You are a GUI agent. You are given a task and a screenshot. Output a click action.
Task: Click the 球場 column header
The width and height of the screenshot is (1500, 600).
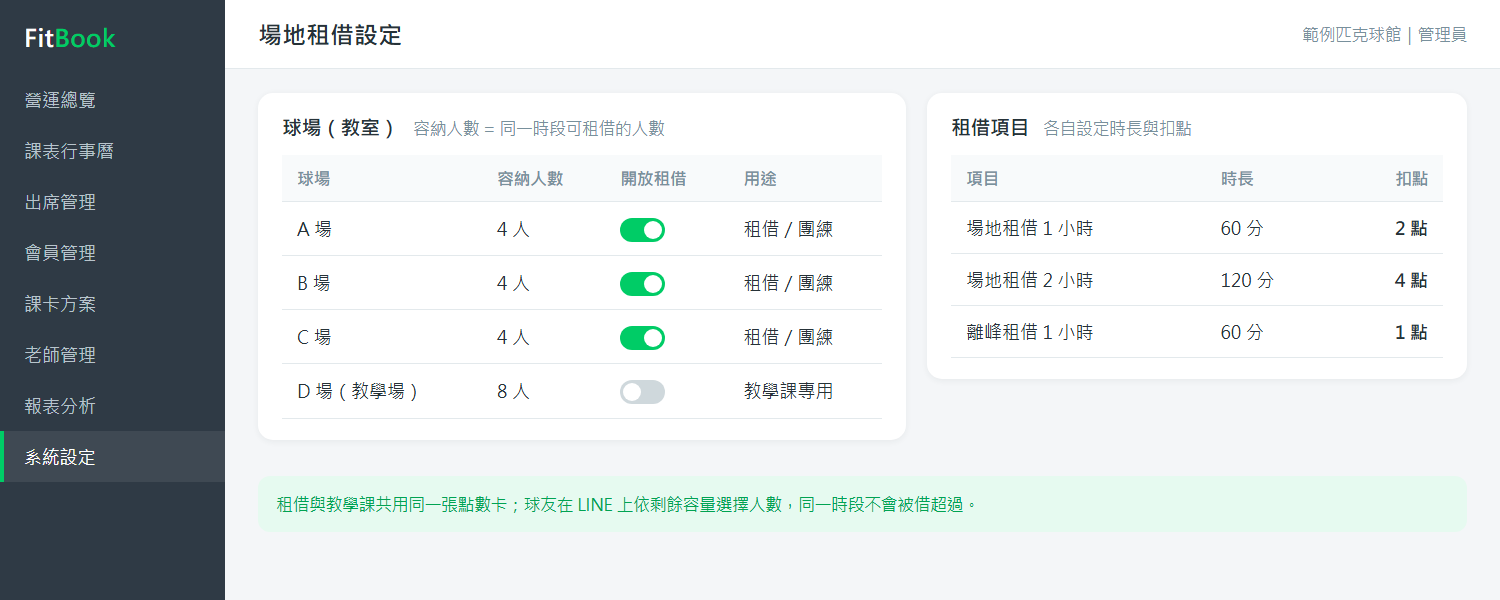(x=314, y=179)
